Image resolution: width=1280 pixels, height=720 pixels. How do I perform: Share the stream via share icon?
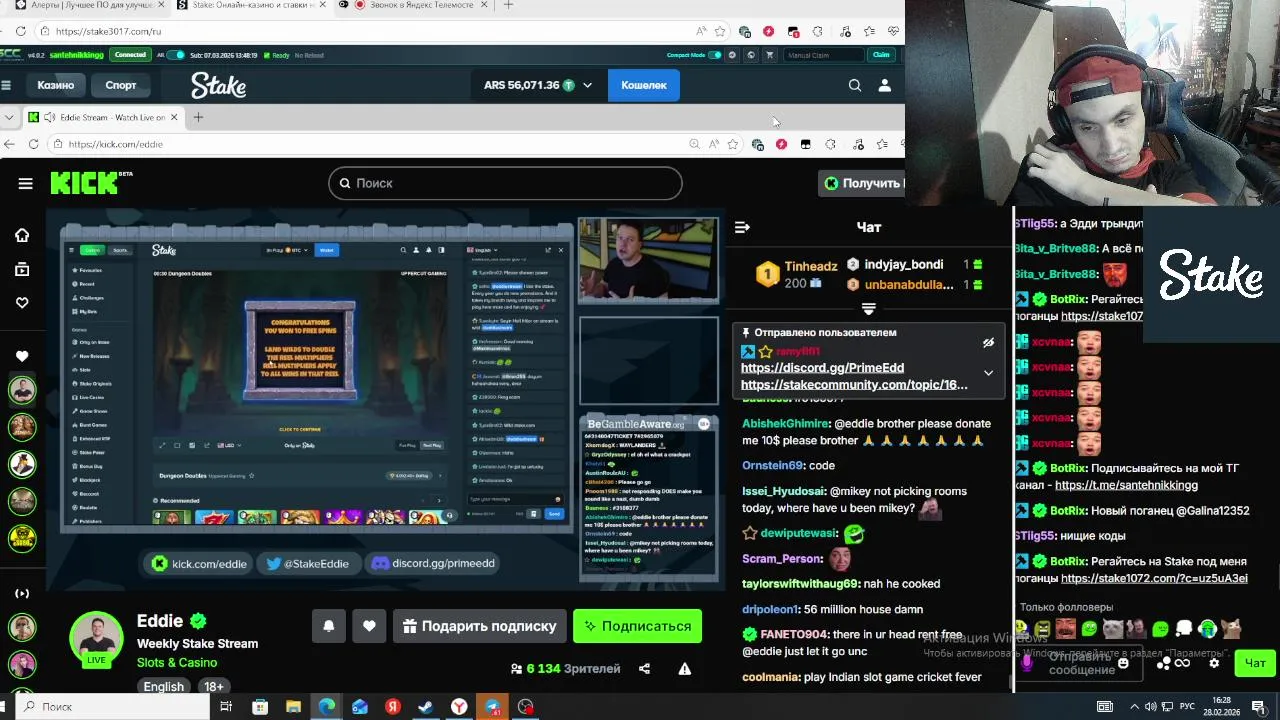(x=644, y=668)
